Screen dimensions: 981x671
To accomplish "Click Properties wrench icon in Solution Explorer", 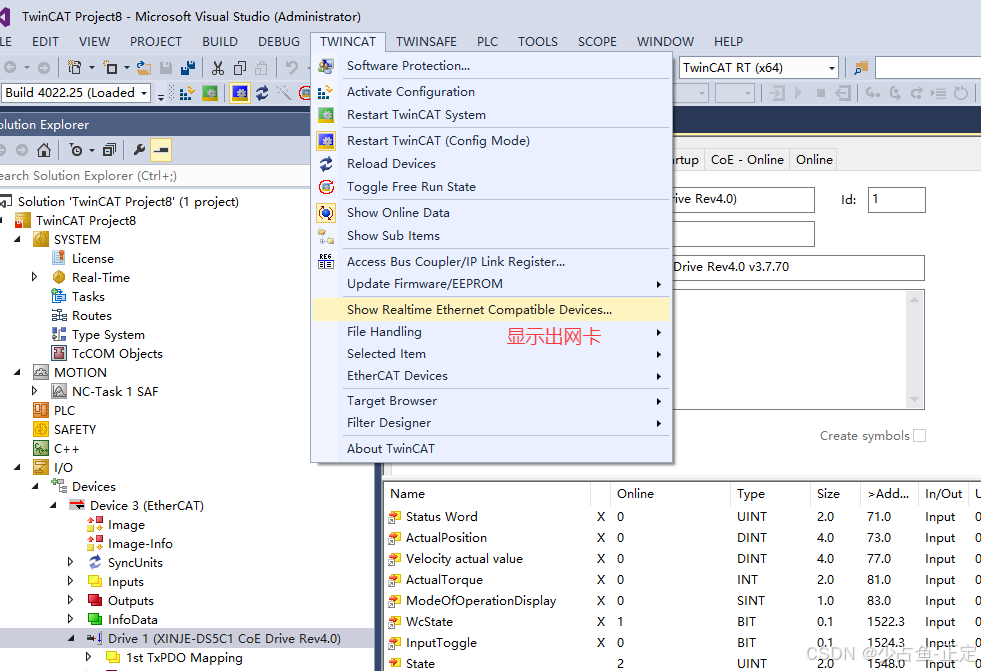I will [139, 150].
